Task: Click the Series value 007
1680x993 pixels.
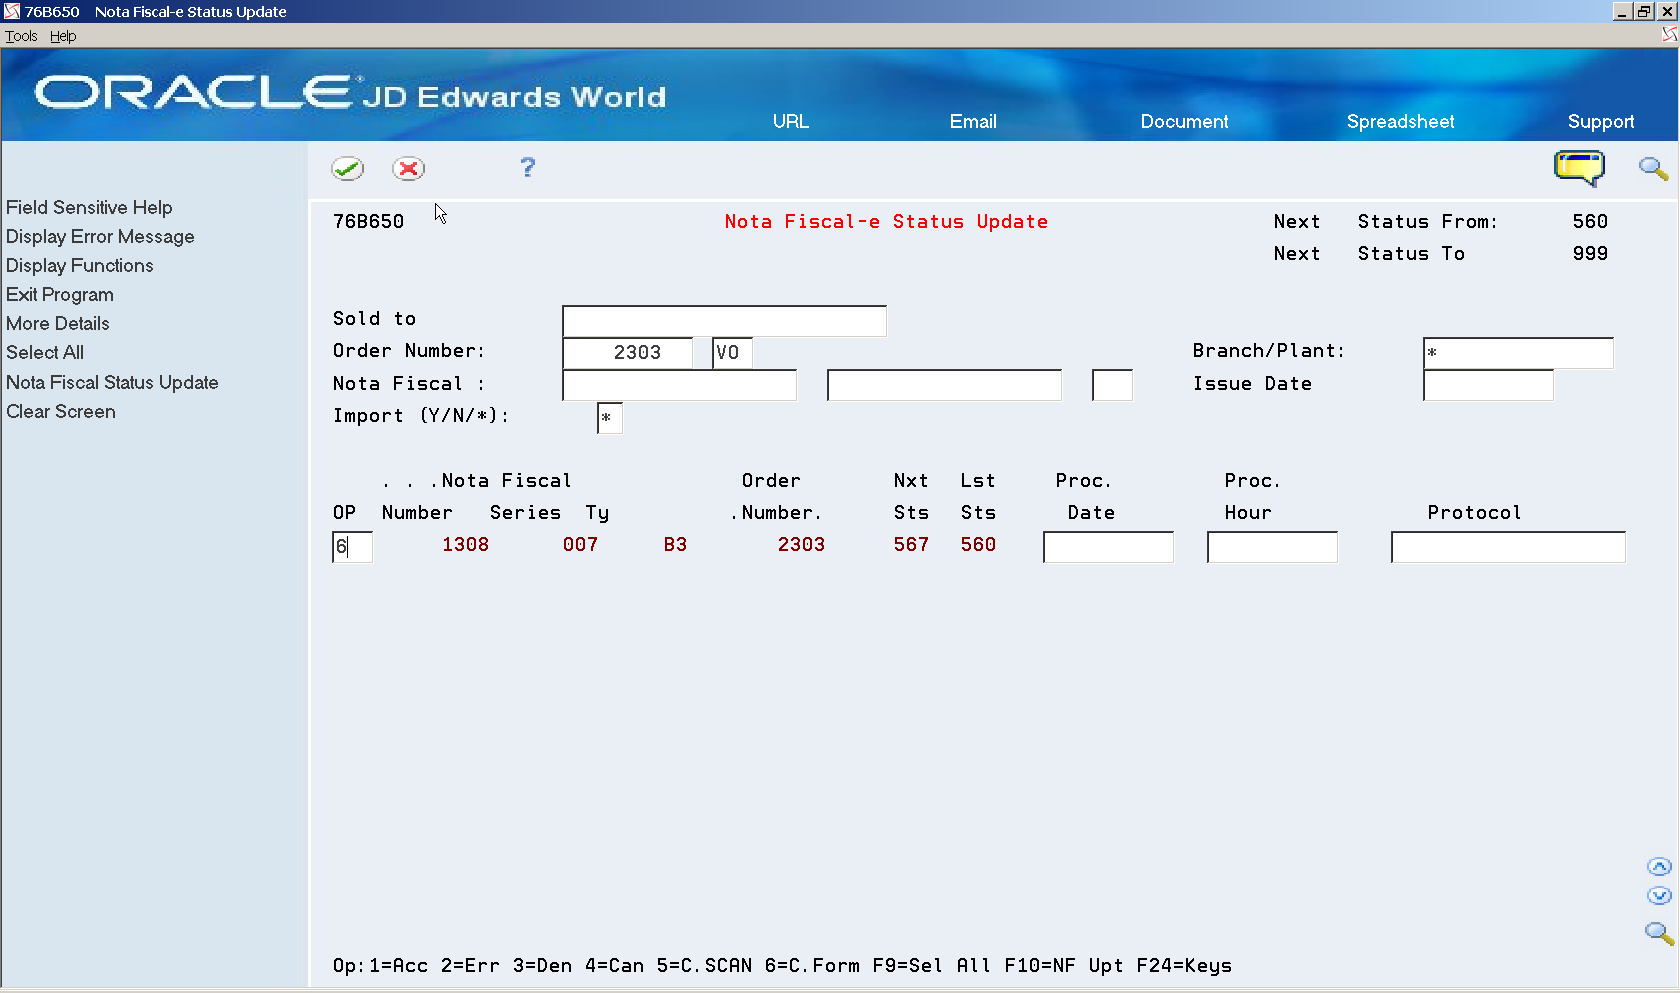Action: click(x=580, y=545)
